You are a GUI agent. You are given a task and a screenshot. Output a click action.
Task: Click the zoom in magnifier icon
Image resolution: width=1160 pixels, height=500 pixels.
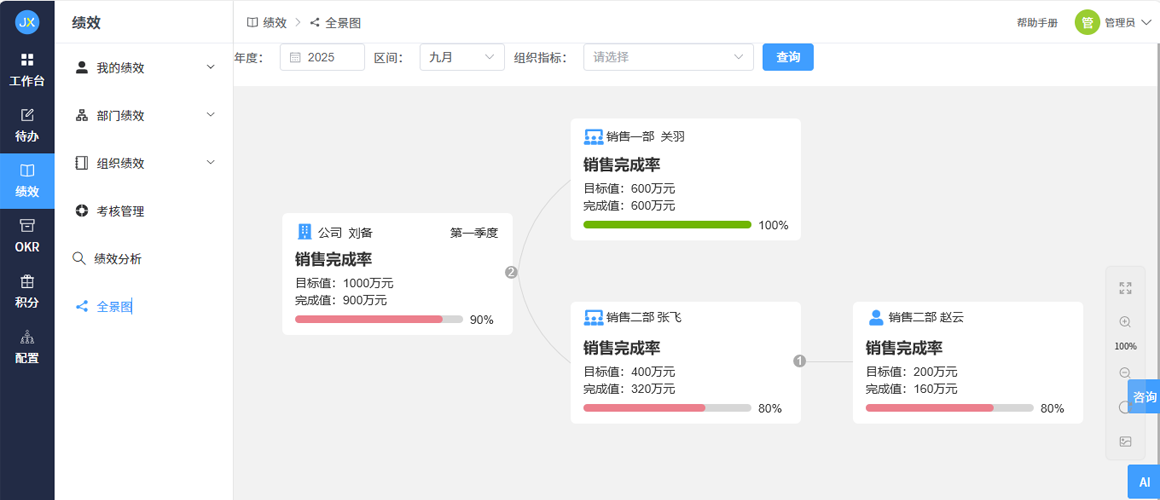click(x=1125, y=322)
